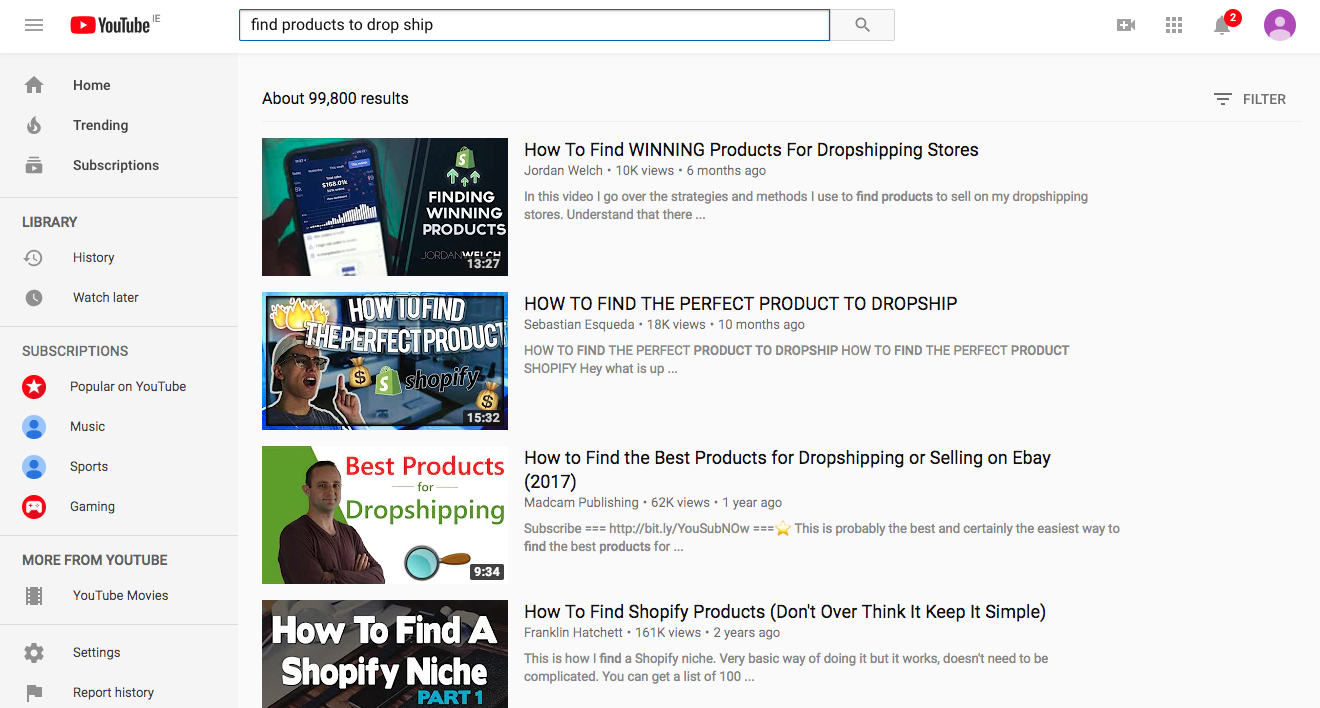1320x708 pixels.
Task: Open History in the Library section
Action: pos(93,257)
